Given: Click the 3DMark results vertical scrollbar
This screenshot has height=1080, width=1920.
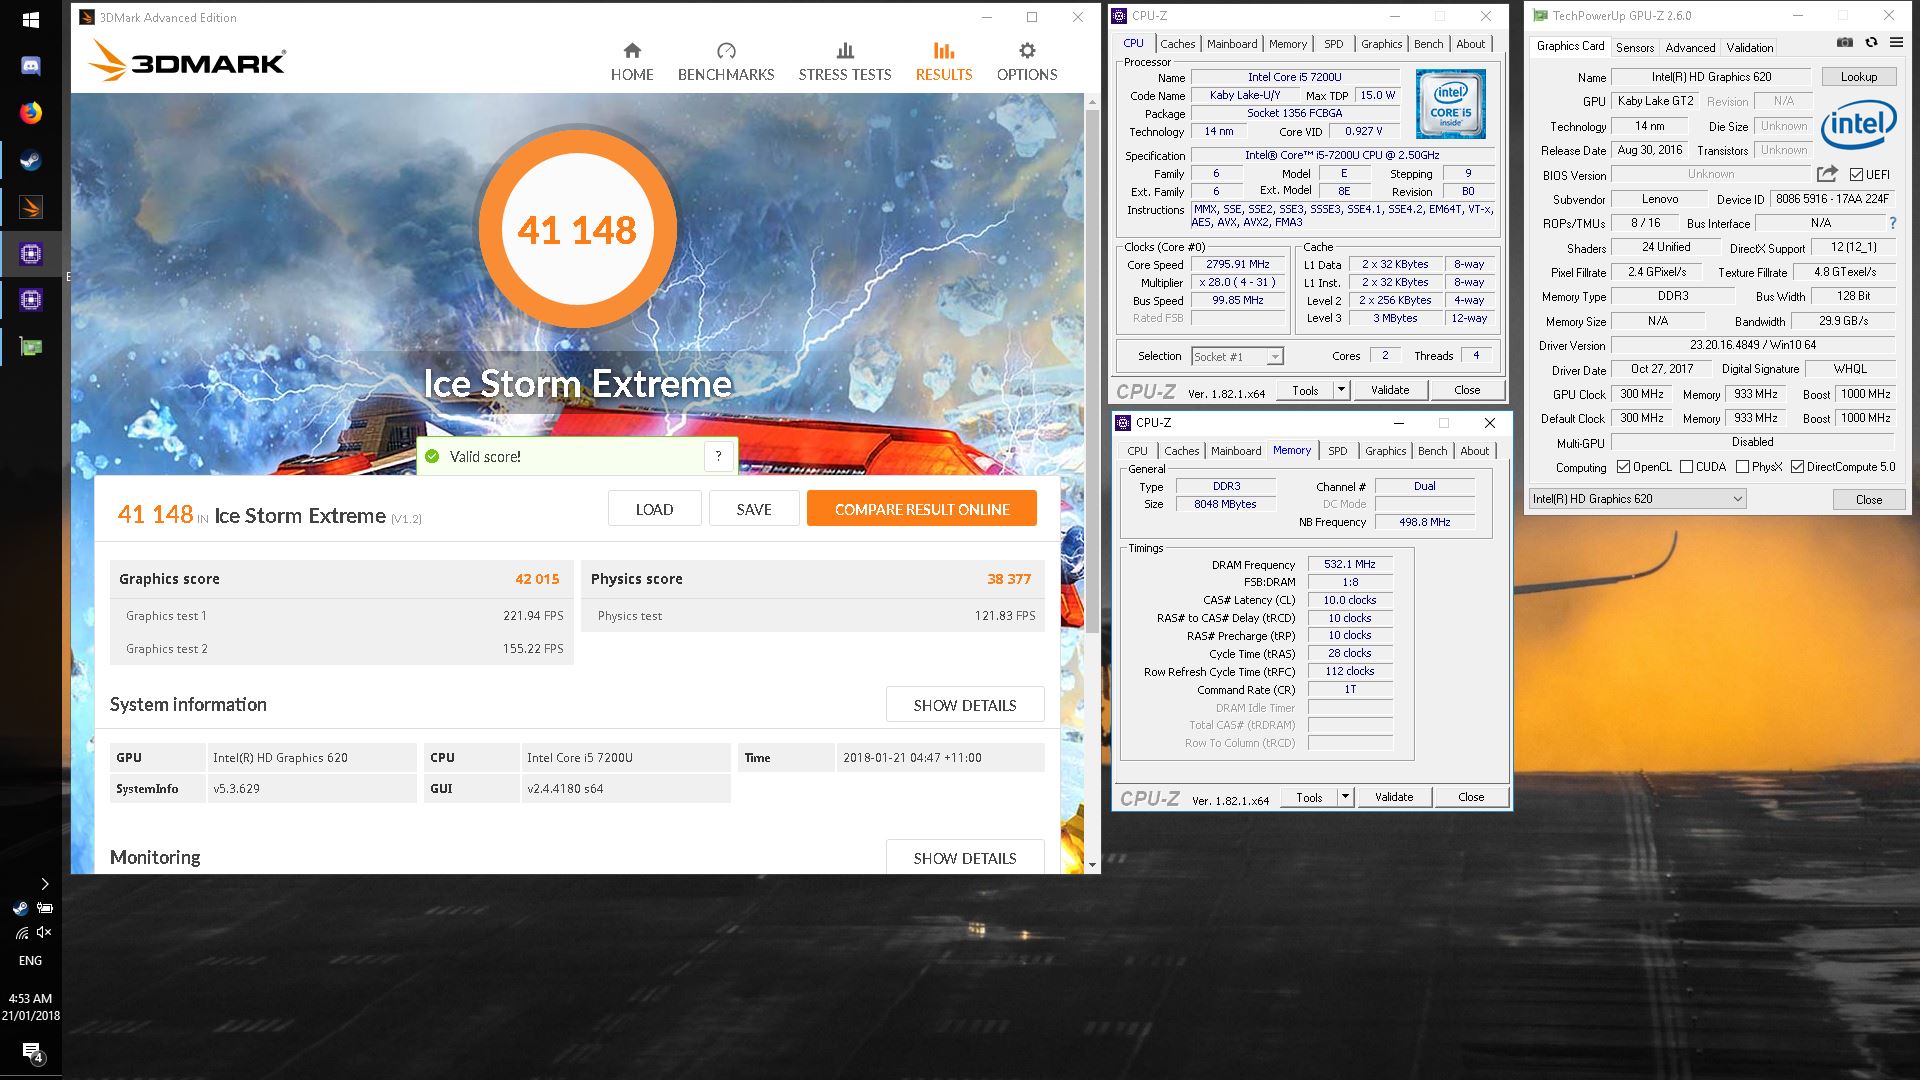Looking at the screenshot, I should pyautogui.click(x=1092, y=370).
